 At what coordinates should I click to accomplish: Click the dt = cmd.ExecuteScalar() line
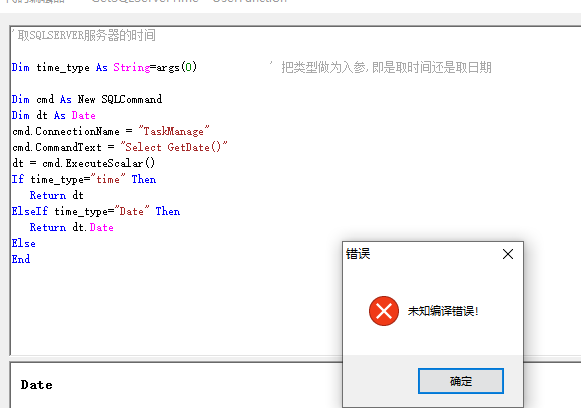click(x=83, y=163)
